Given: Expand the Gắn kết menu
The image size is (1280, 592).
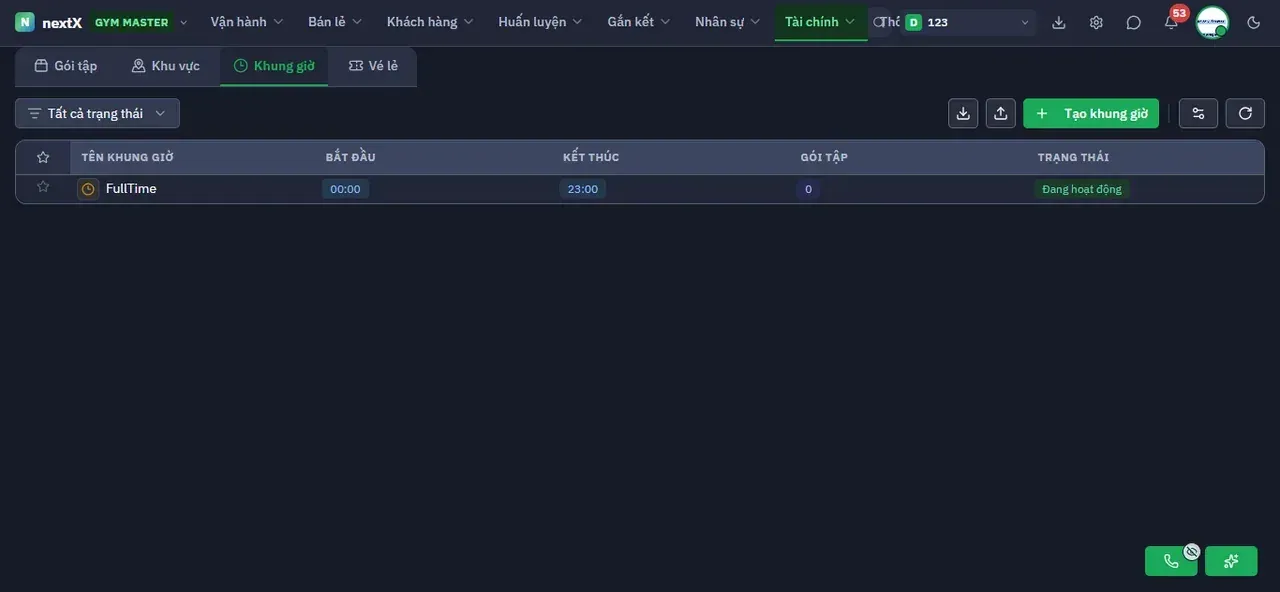Looking at the screenshot, I should pyautogui.click(x=639, y=22).
